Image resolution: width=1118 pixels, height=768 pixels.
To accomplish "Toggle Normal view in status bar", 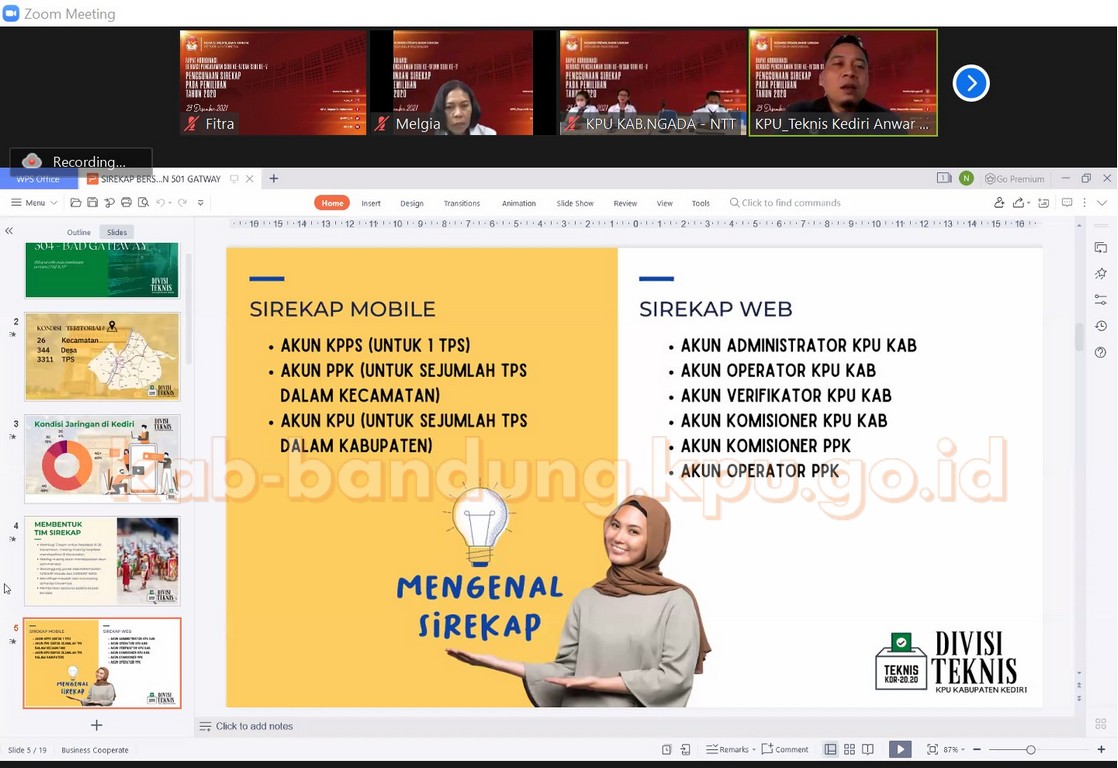I will 830,749.
